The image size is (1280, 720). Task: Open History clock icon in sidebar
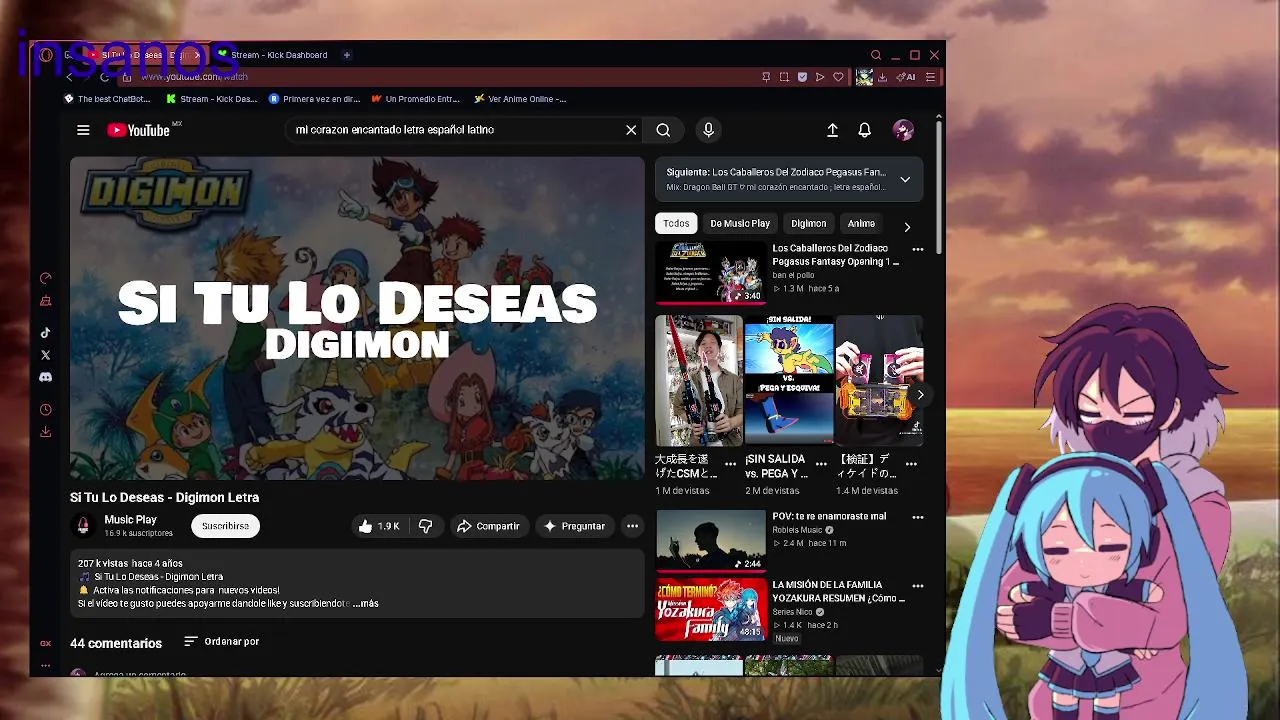pyautogui.click(x=45, y=410)
